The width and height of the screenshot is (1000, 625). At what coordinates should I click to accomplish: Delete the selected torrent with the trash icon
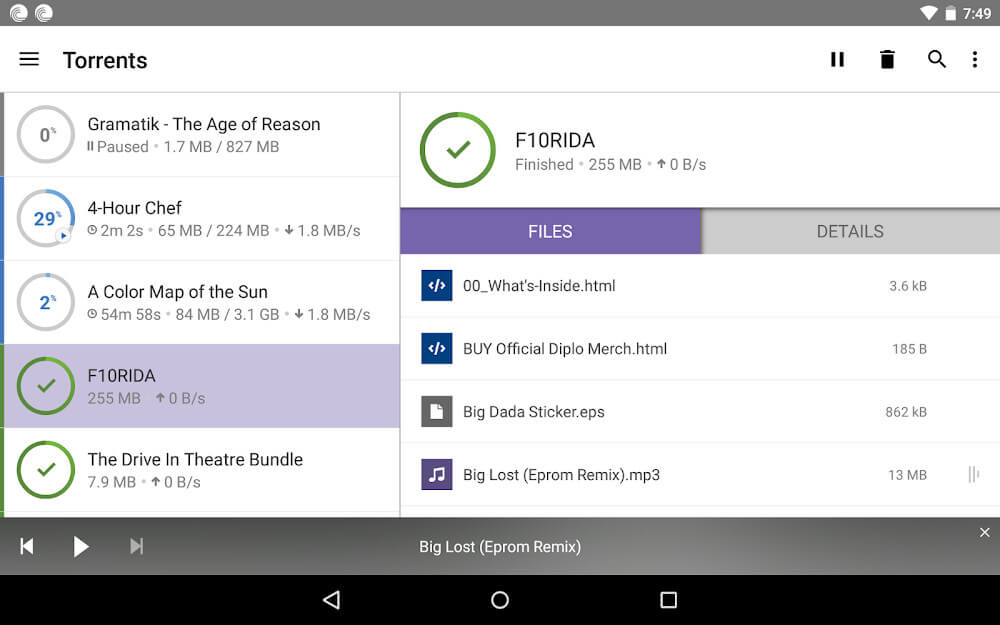(887, 59)
